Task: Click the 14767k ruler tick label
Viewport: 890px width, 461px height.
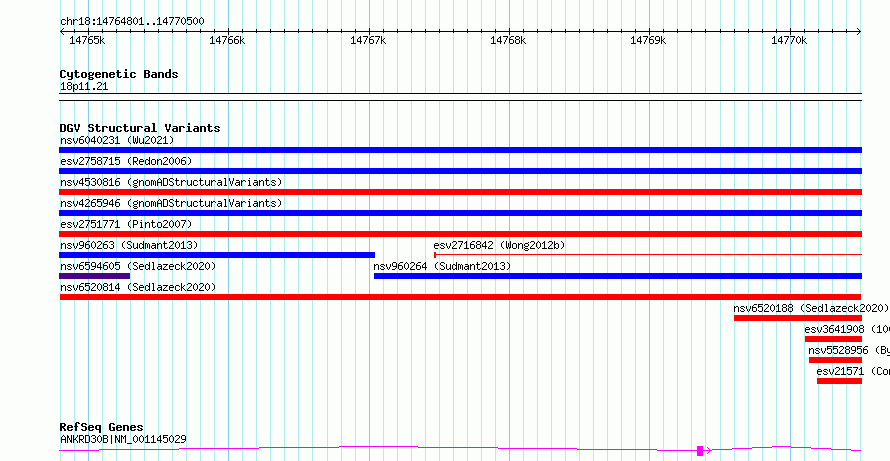Action: tap(368, 40)
